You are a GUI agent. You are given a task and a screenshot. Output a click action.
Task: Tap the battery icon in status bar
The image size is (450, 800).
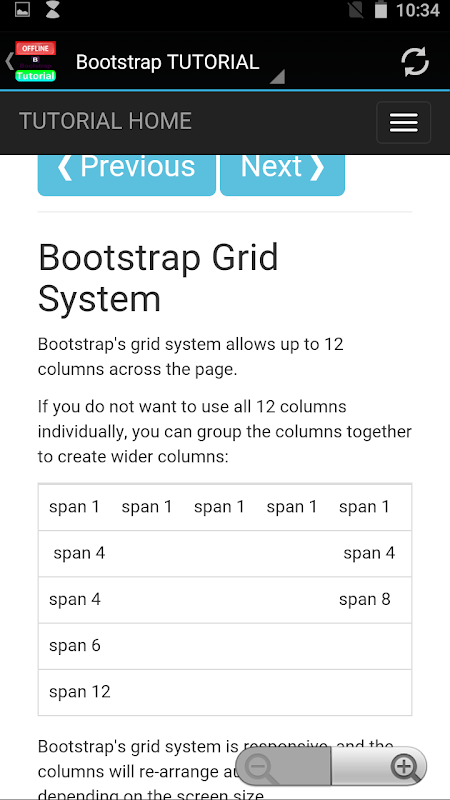tap(381, 10)
